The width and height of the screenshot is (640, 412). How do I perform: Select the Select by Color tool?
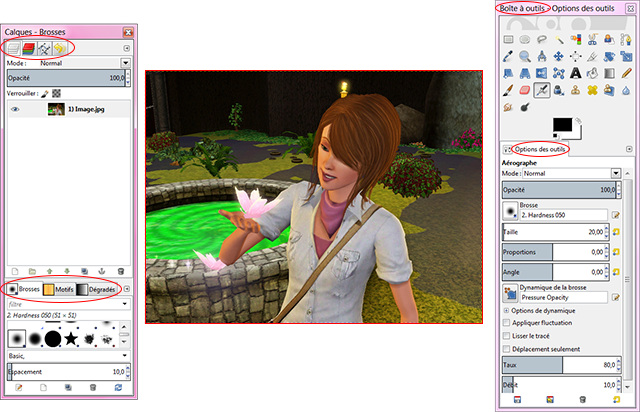tap(576, 40)
